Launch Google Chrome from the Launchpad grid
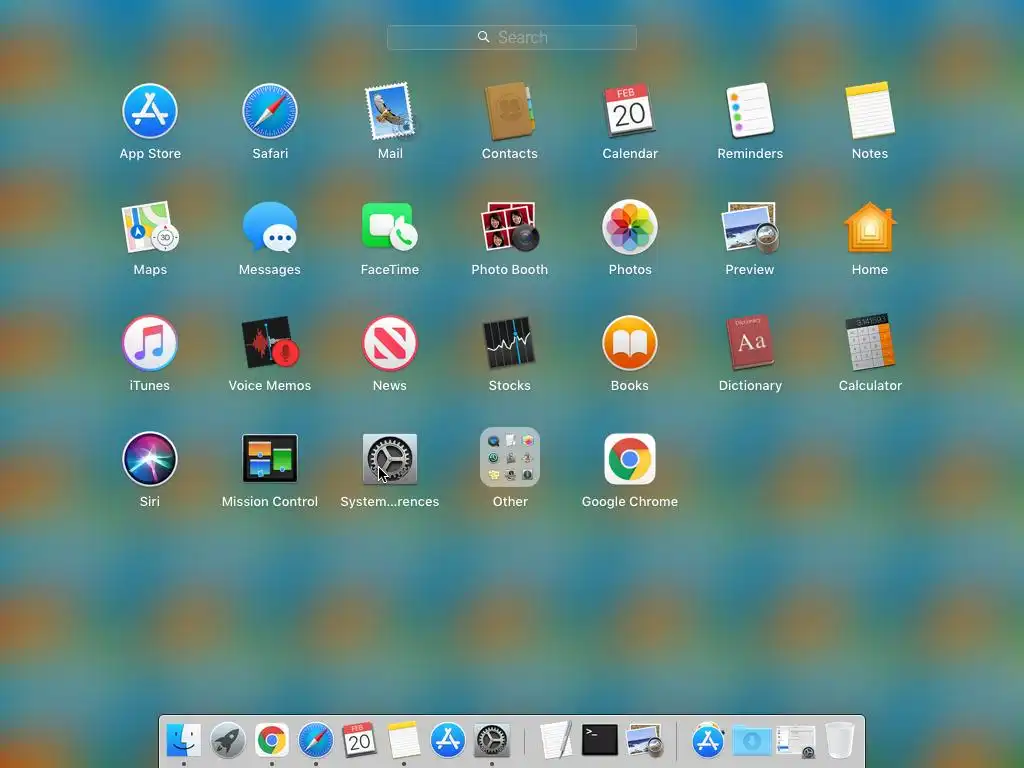1024x768 pixels. click(x=630, y=459)
